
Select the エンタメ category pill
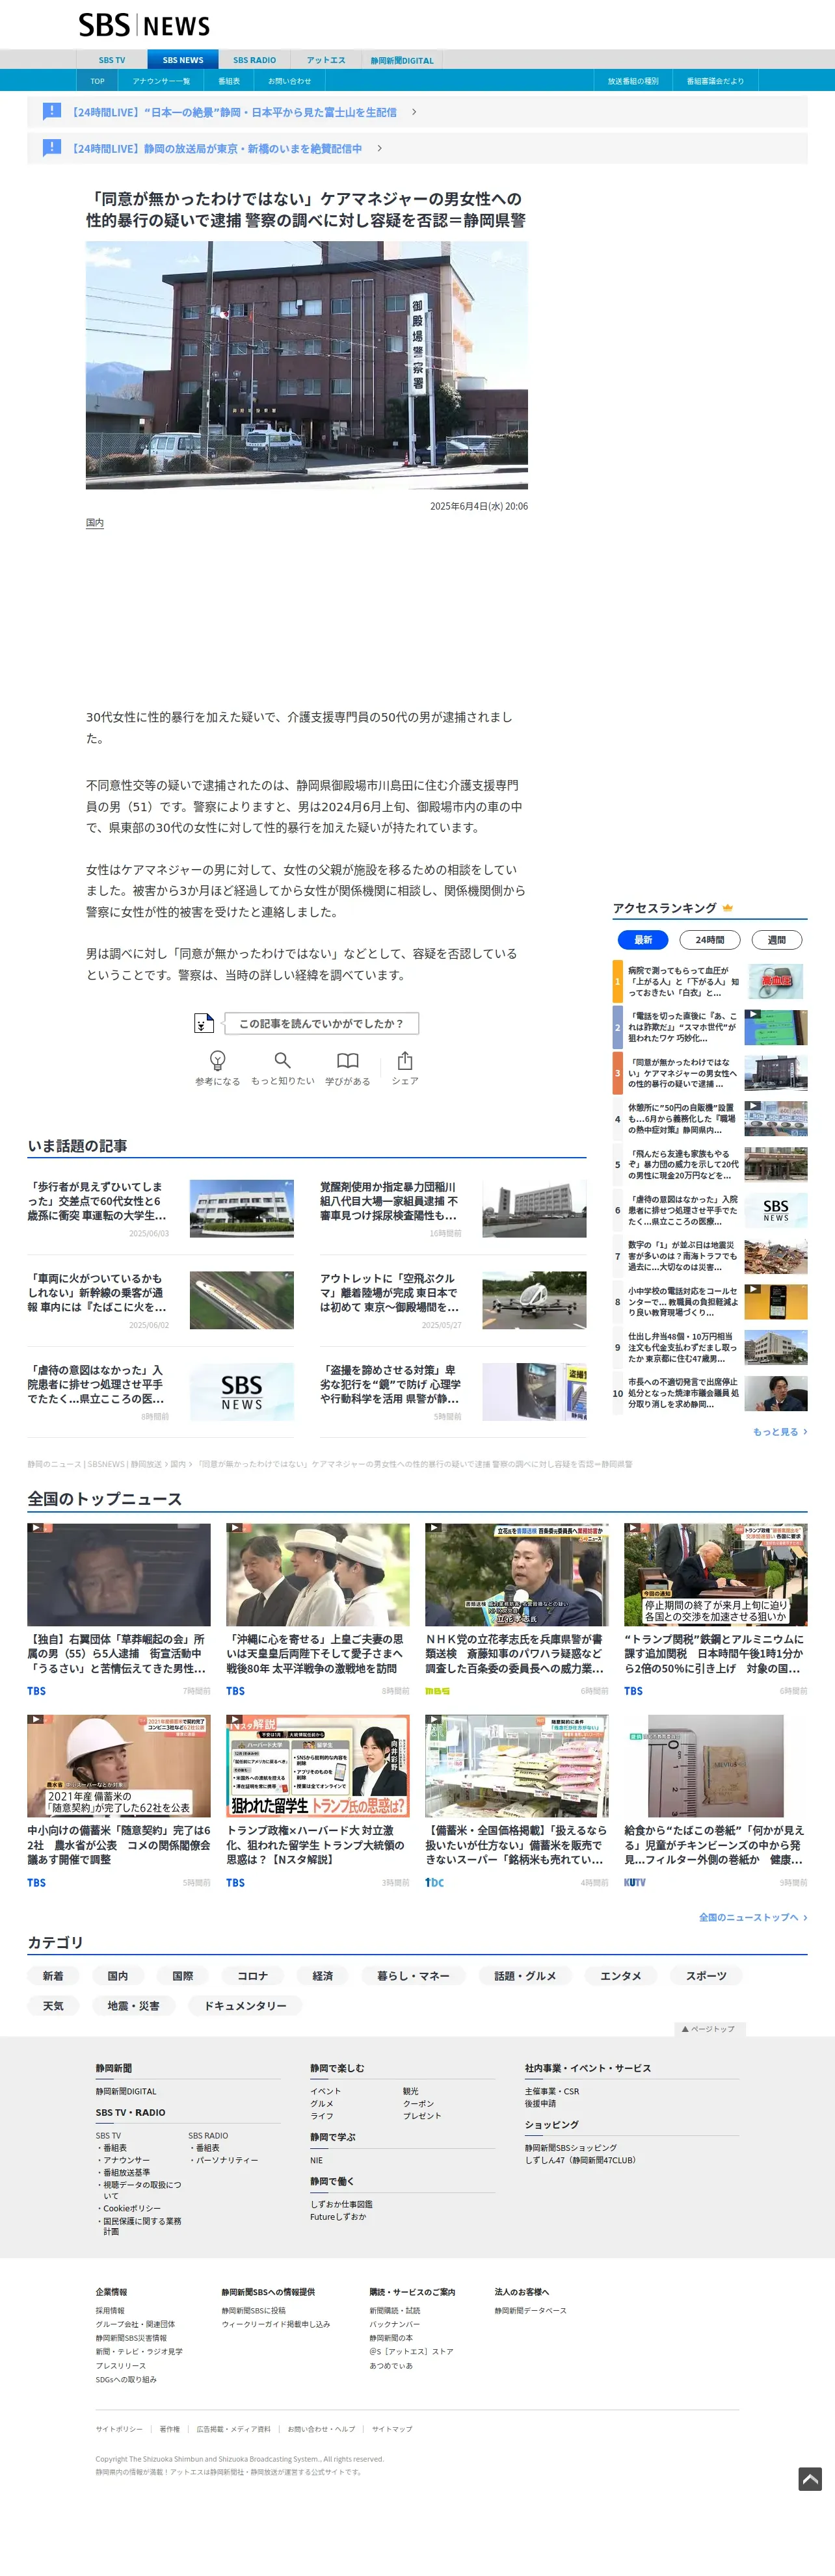[620, 1975]
